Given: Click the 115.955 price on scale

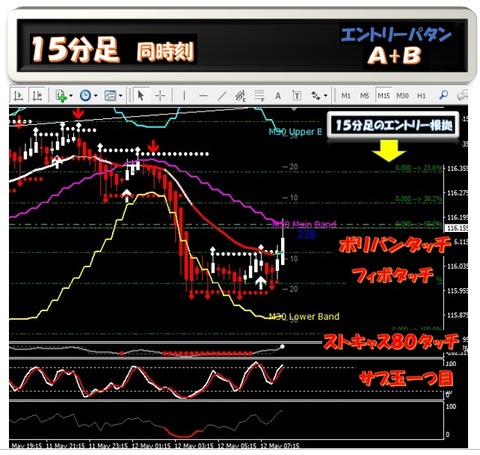Looking at the screenshot, I should click(457, 291).
